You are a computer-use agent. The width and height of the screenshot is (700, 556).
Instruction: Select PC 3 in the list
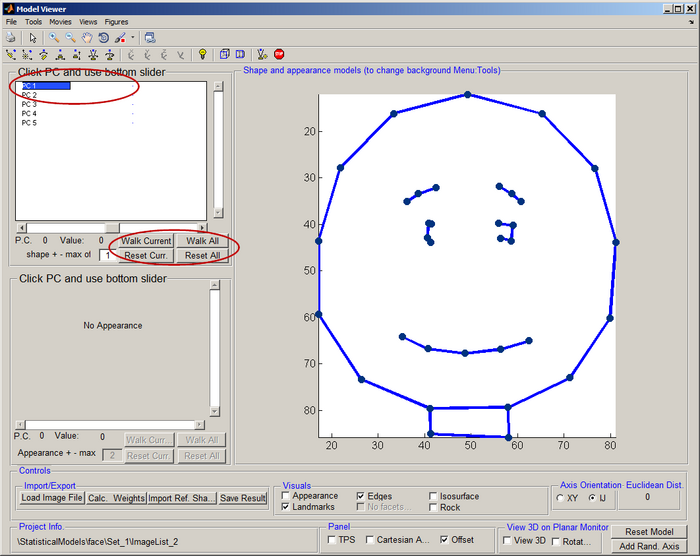(29, 104)
